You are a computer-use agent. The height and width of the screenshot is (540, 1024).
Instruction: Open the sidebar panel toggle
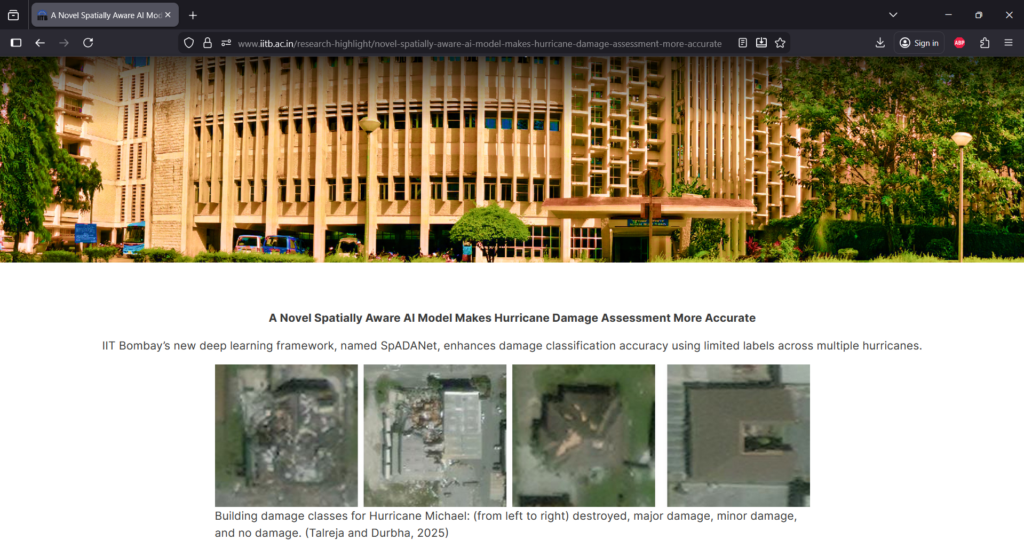(16, 43)
